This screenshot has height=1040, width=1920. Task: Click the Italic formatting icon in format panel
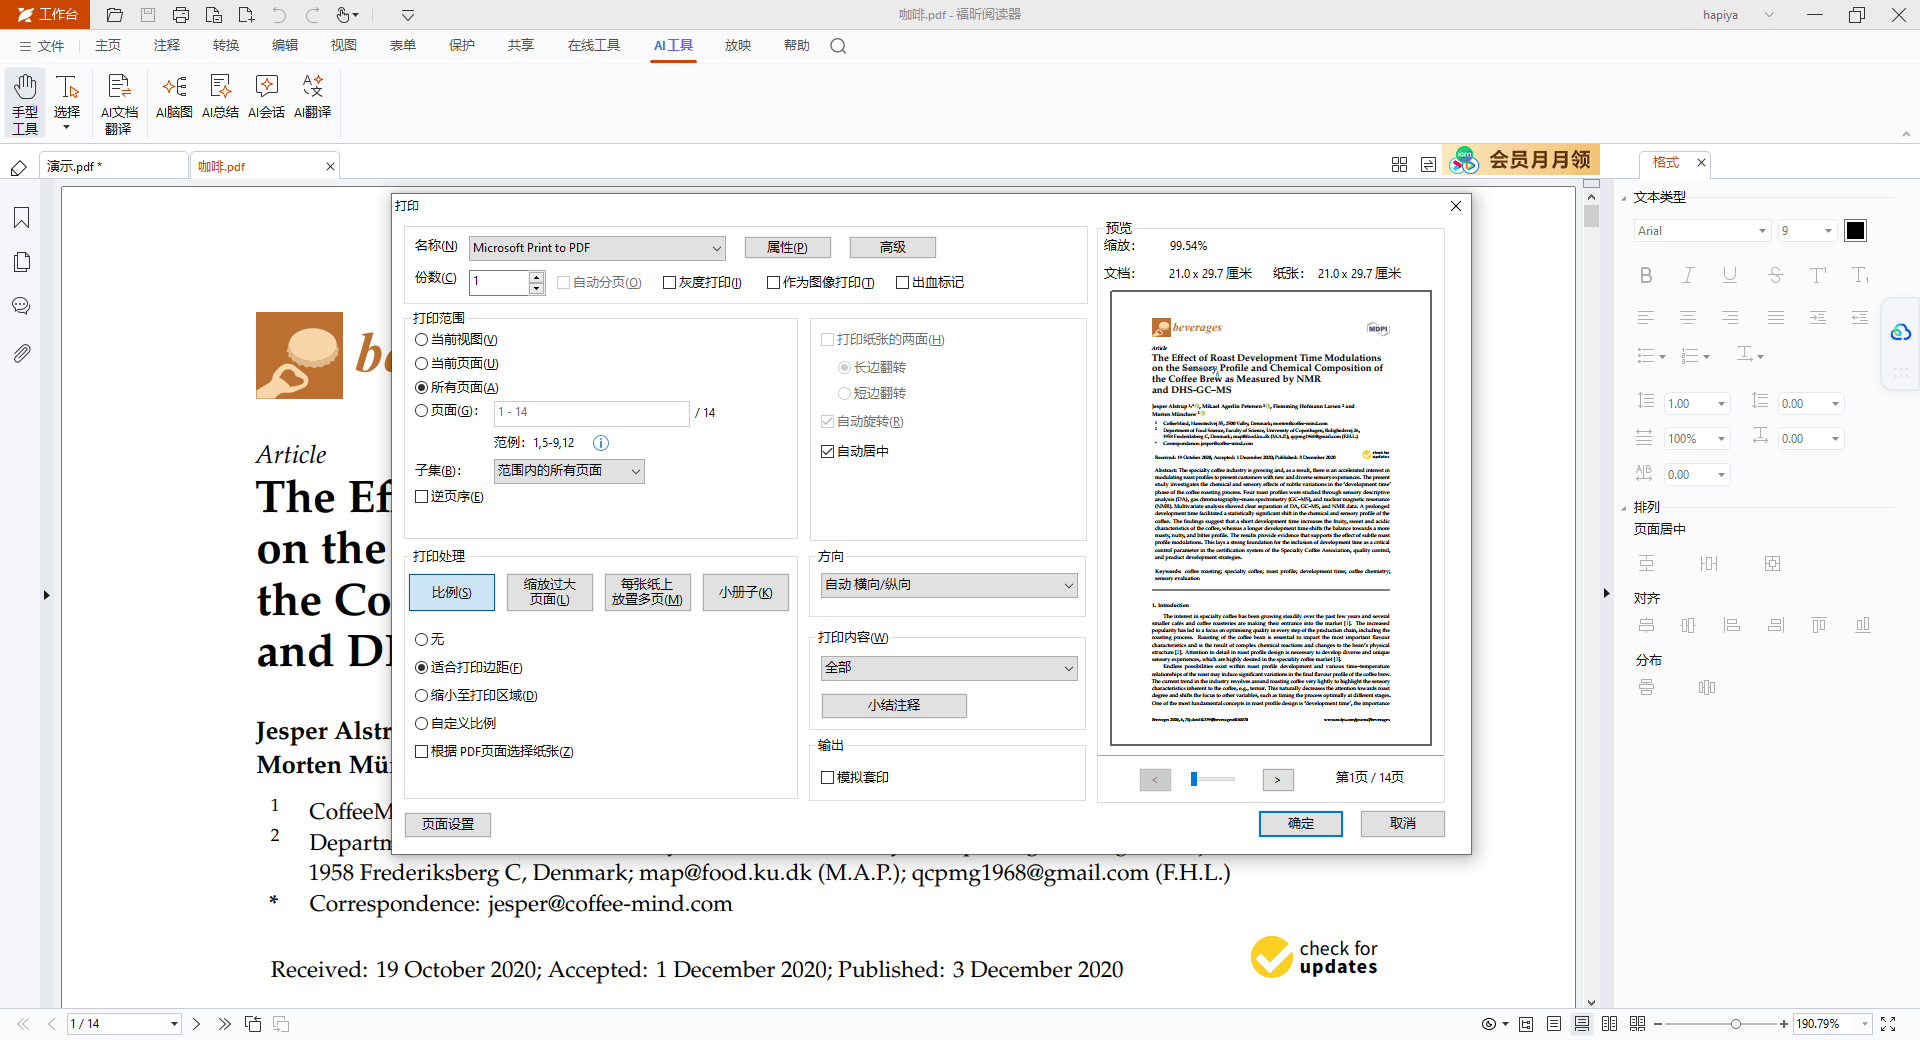pyautogui.click(x=1688, y=275)
